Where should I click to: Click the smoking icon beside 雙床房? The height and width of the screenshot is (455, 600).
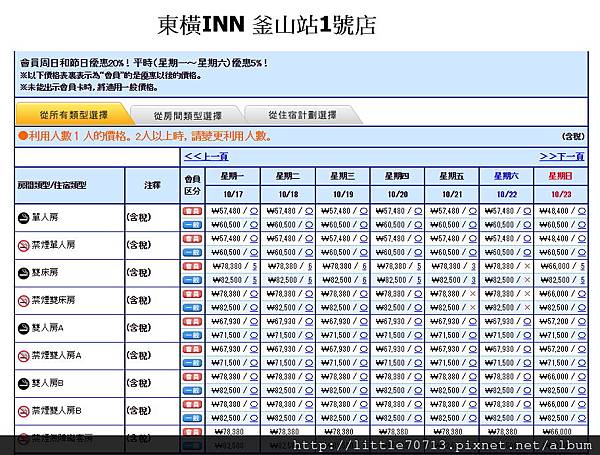pos(23,273)
